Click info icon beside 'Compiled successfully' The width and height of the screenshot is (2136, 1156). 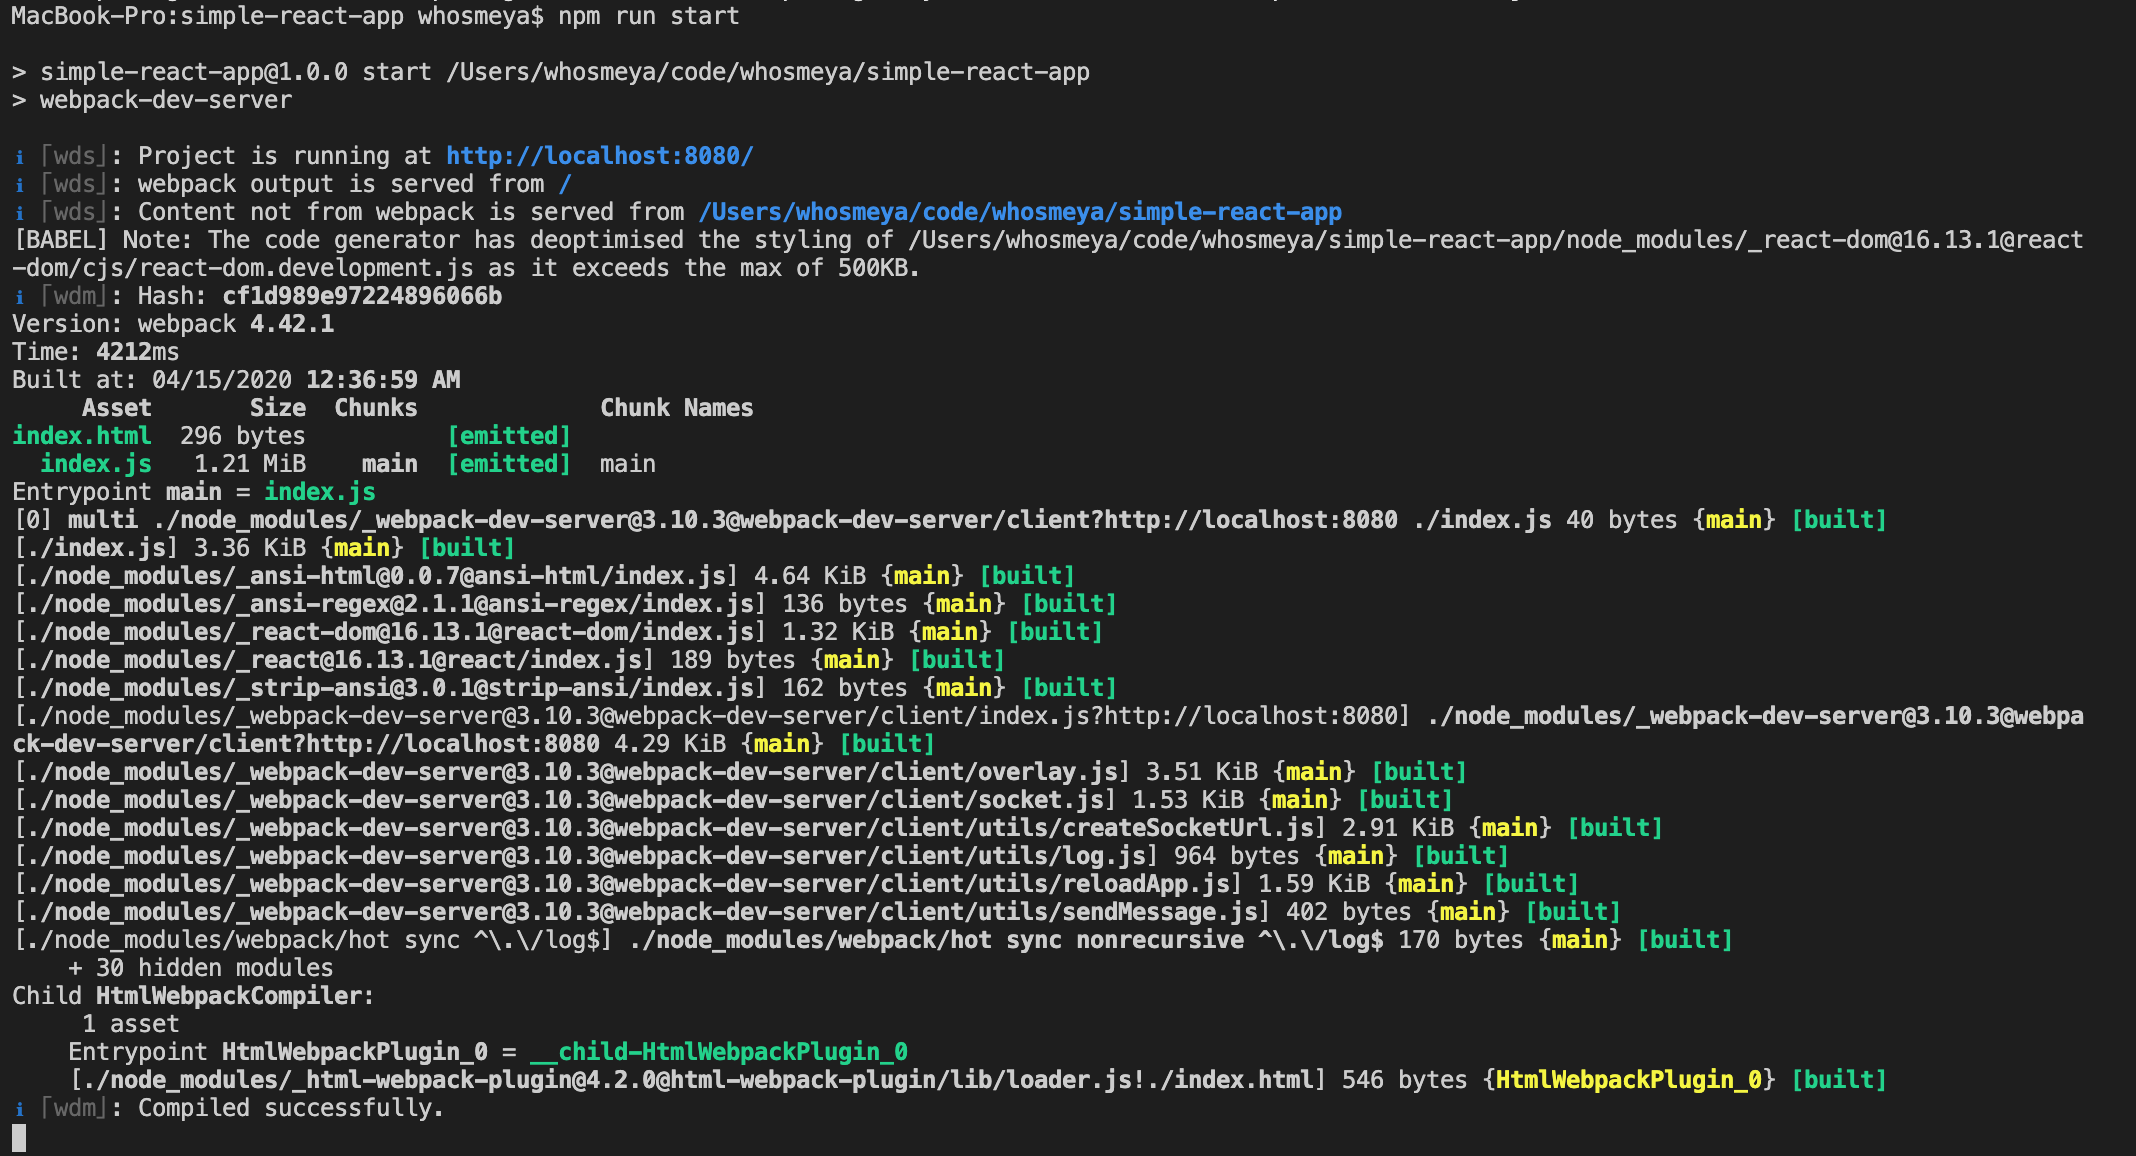(x=19, y=1109)
